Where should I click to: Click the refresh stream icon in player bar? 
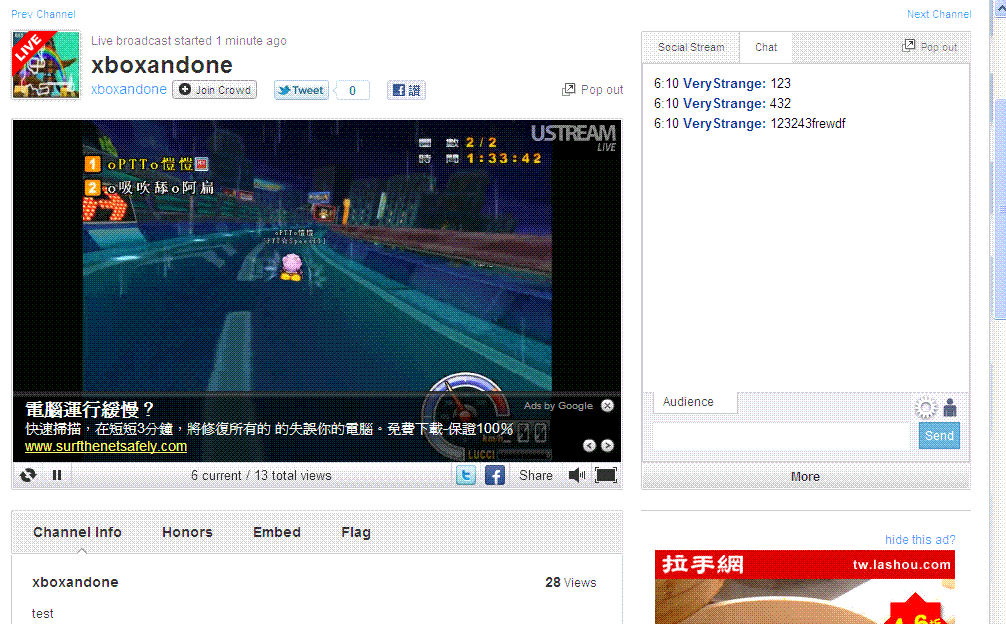28,475
